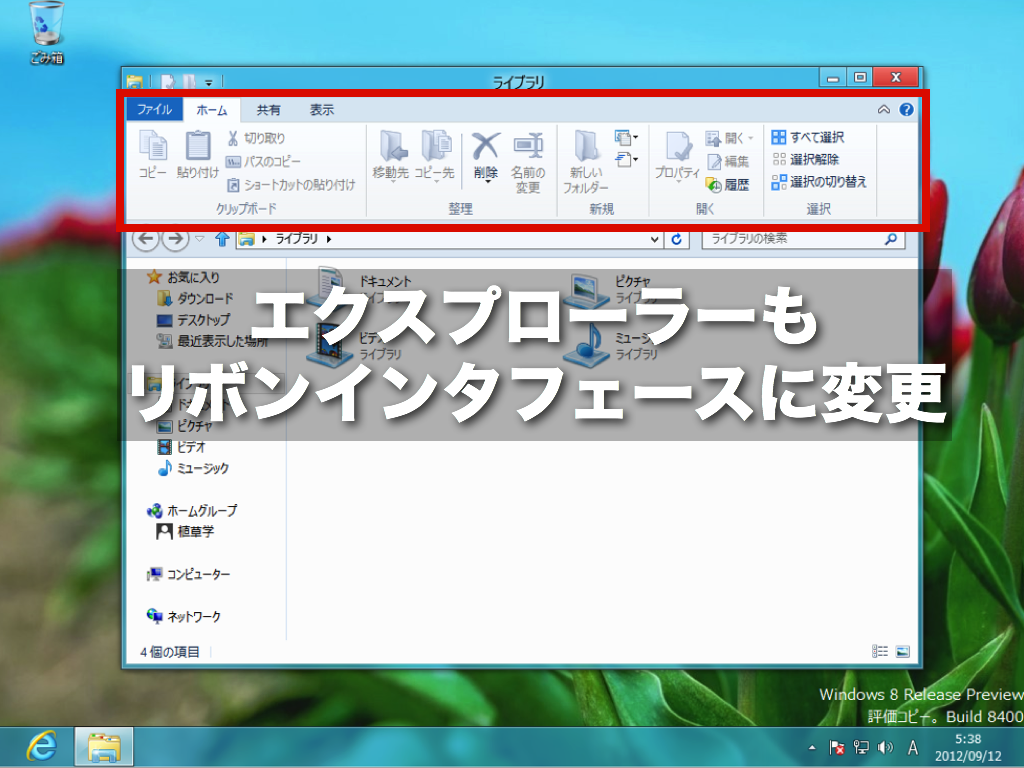Screen dimensions: 1024x768
Task: Select ネットワーク (Network) in sidebar
Action: point(184,616)
